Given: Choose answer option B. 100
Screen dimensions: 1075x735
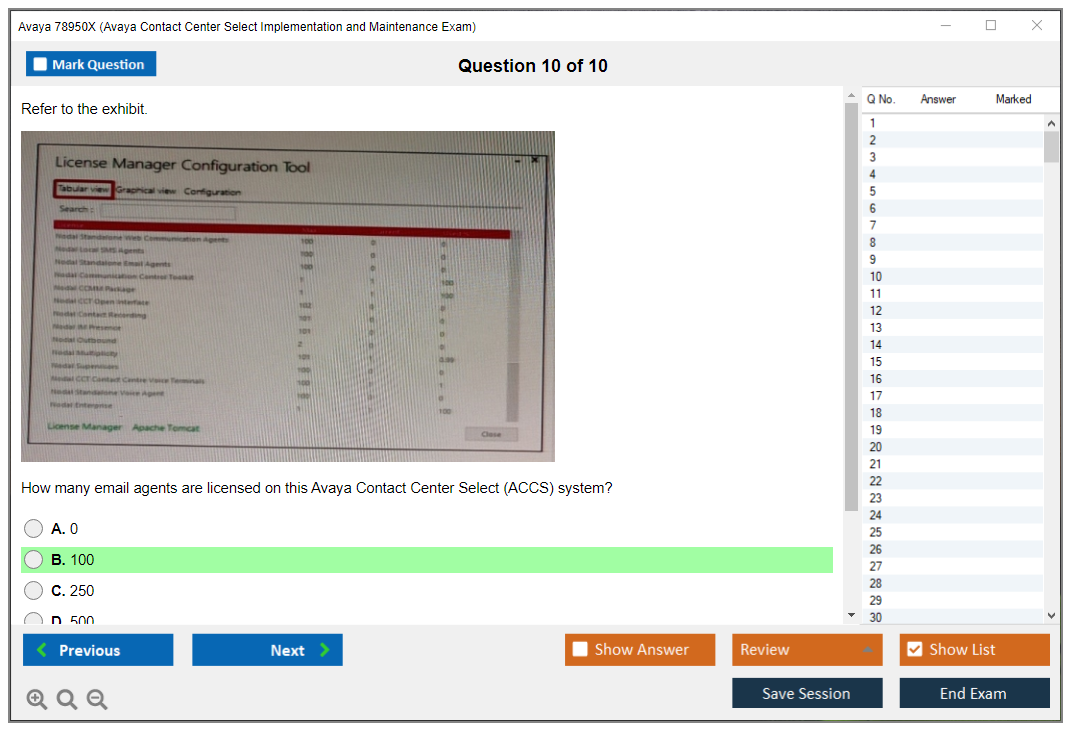Looking at the screenshot, I should pos(34,560).
